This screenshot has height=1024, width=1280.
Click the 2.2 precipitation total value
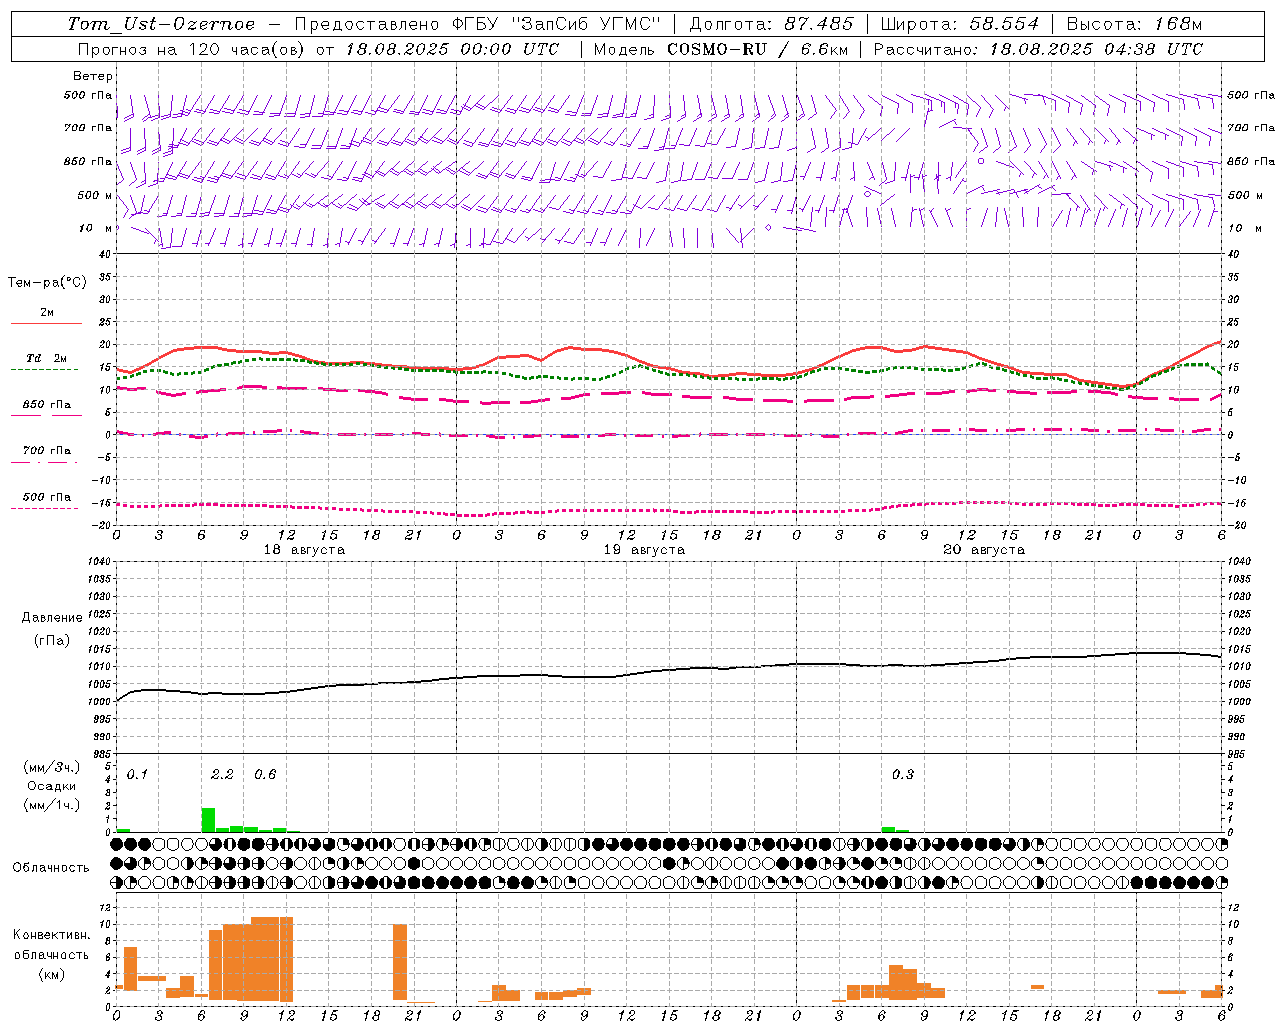coord(222,774)
